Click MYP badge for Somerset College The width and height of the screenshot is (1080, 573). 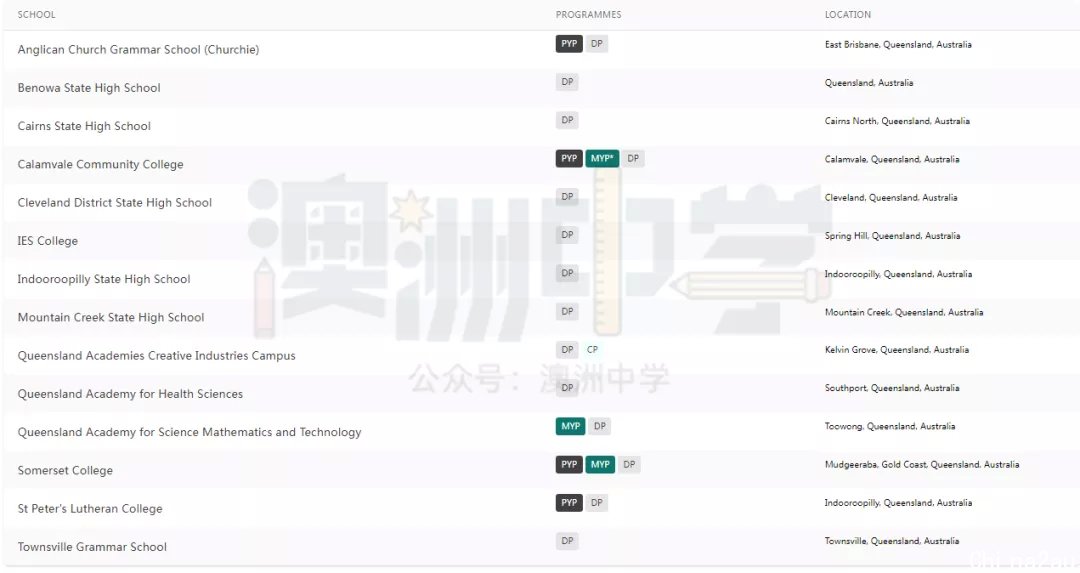pos(601,465)
